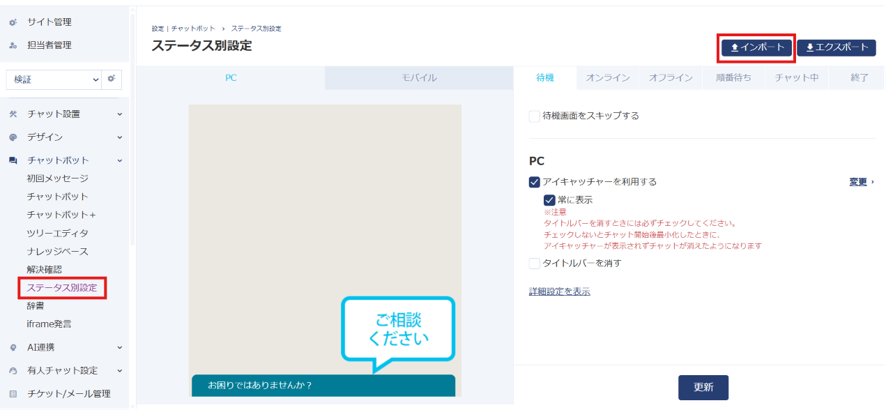886x410 pixels.
Task: Uncheck アイキャッチャーを利用する checkbox
Action: [534, 182]
